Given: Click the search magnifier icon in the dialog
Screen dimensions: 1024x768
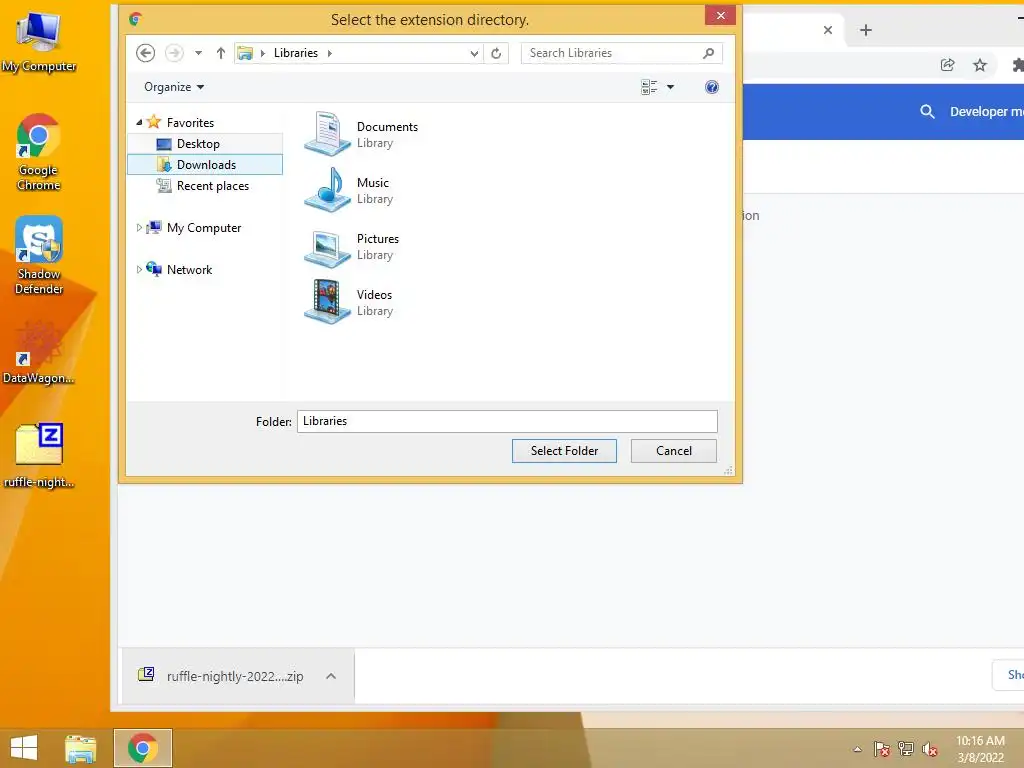Looking at the screenshot, I should pos(709,53).
